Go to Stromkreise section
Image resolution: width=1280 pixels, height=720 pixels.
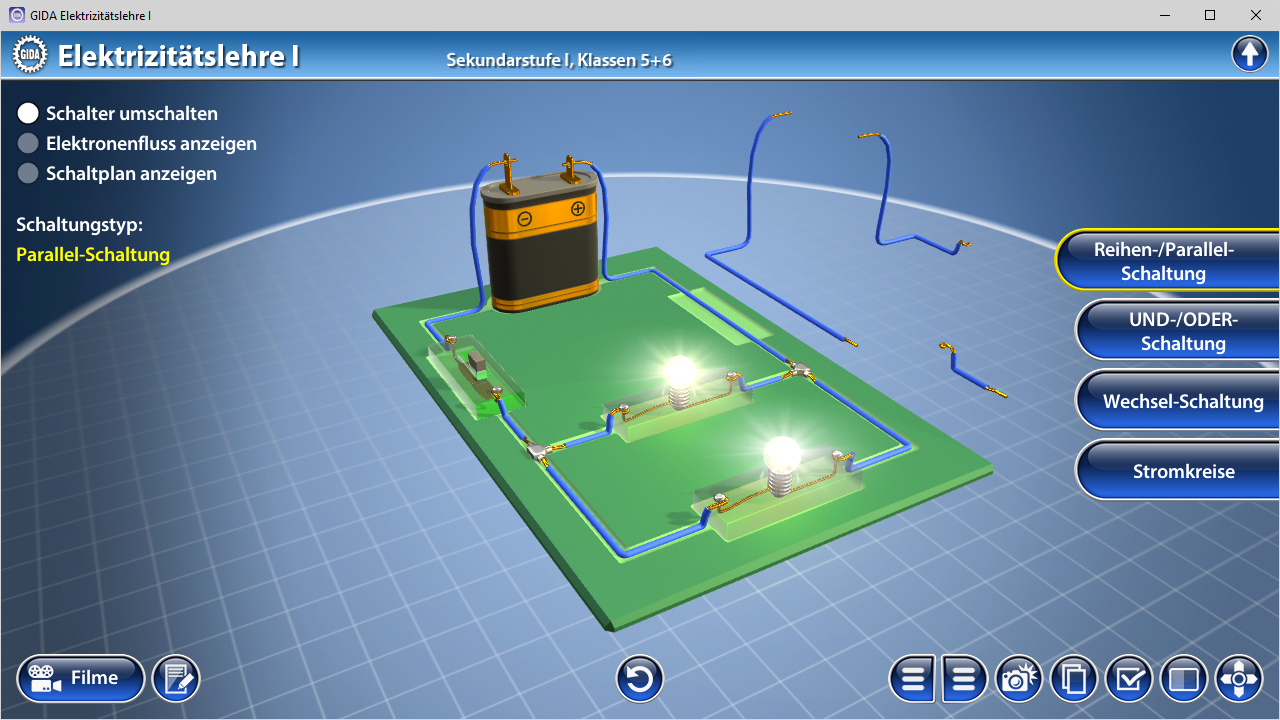[1182, 471]
